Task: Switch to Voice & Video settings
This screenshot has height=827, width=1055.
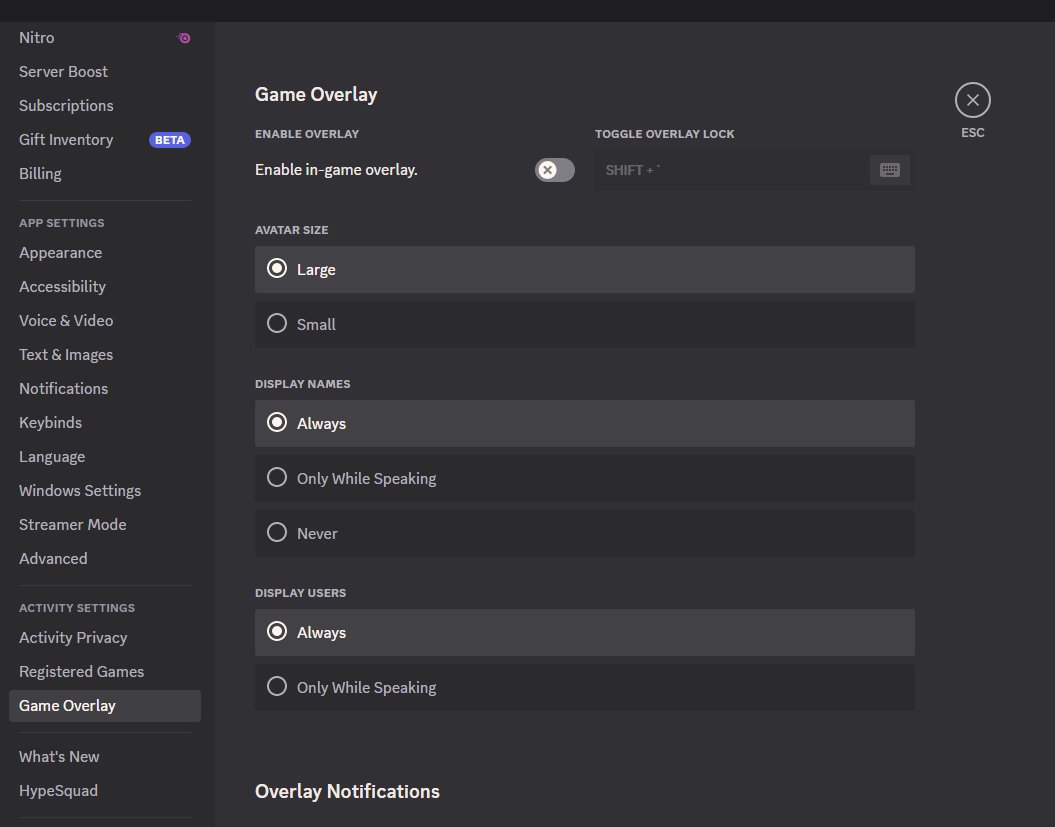Action: point(66,320)
